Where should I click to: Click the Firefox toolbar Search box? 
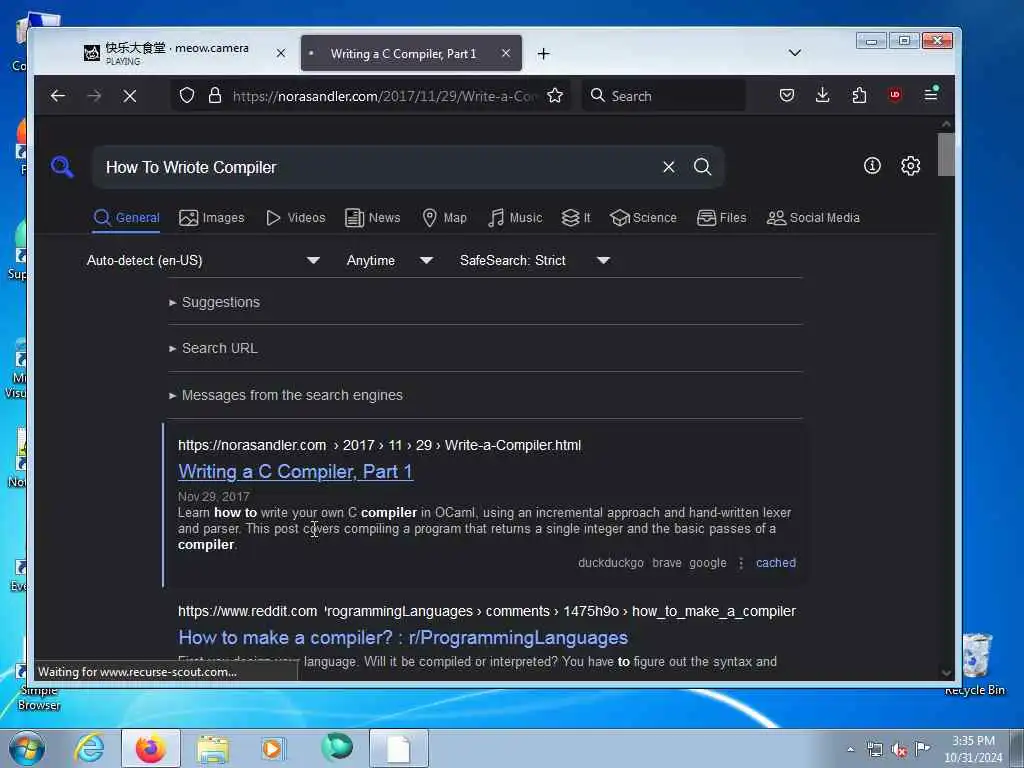click(664, 96)
